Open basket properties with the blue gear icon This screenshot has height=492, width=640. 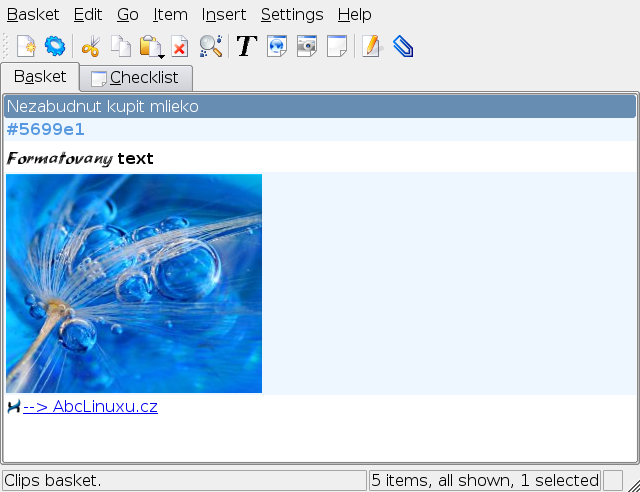click(55, 46)
